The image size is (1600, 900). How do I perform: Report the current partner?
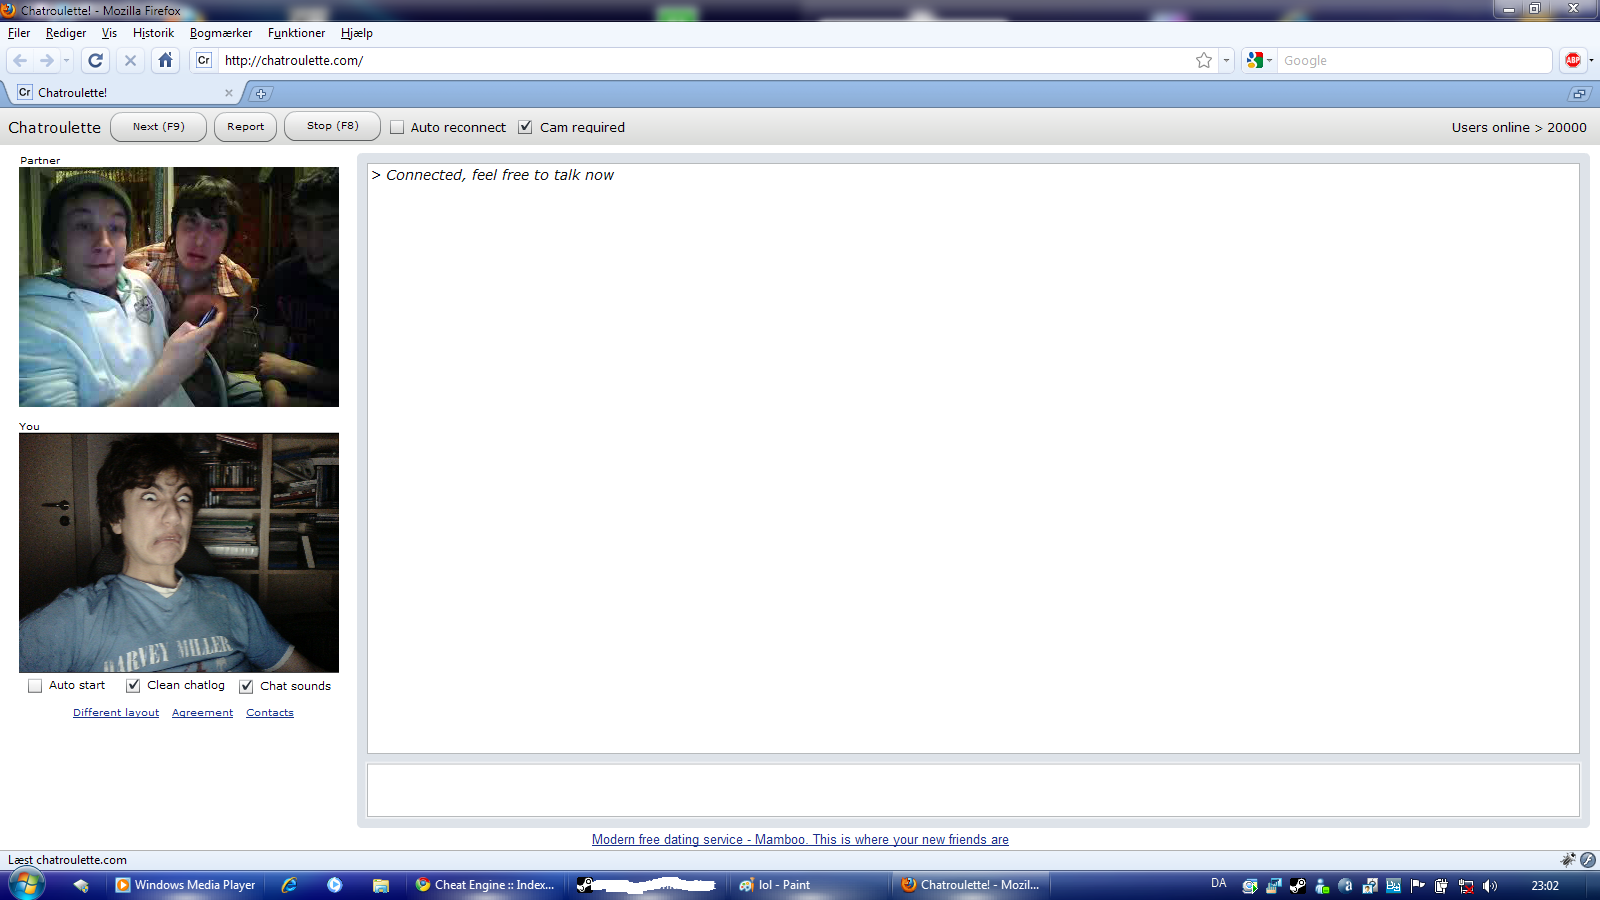pyautogui.click(x=245, y=127)
